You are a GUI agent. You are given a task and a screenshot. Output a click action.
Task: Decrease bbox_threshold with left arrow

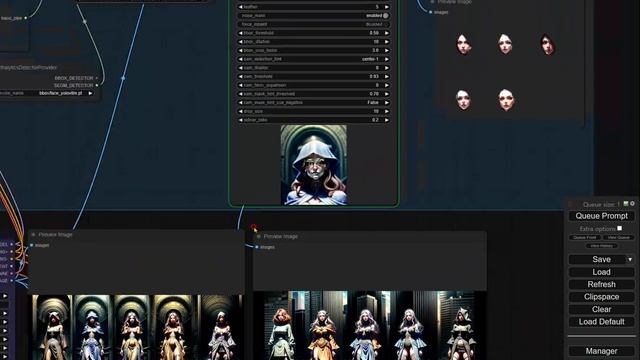pyautogui.click(x=240, y=33)
